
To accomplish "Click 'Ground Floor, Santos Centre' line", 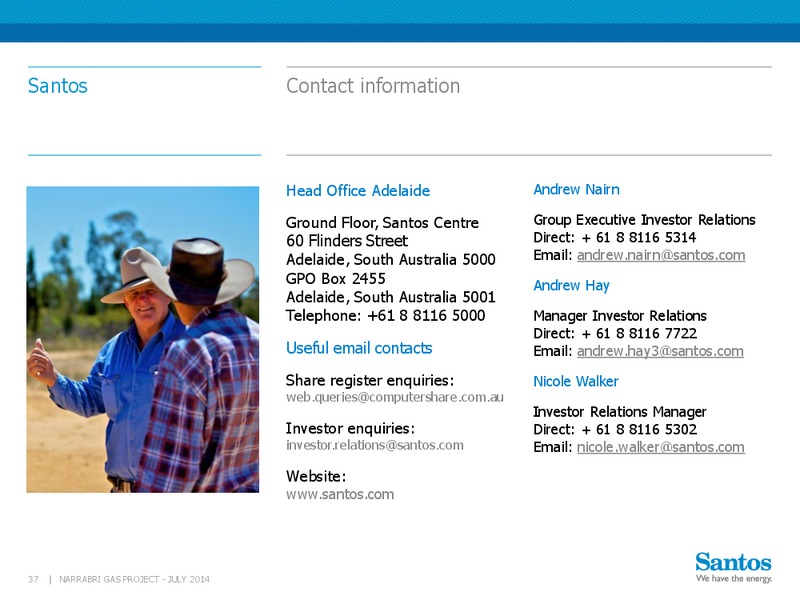I will (382, 223).
